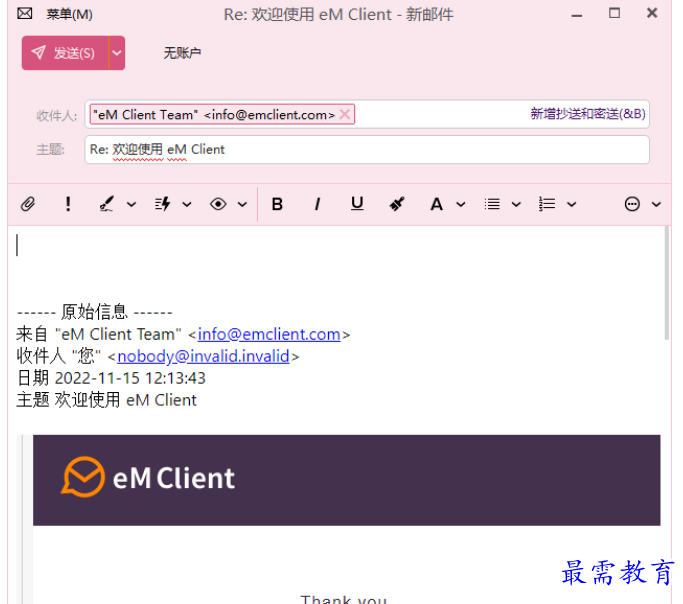Expand the eye icon dropdown arrow
The width and height of the screenshot is (683, 604).
point(243,204)
